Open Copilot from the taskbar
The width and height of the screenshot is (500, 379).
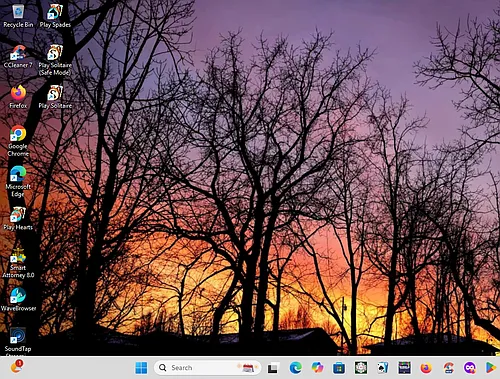[x=317, y=368]
